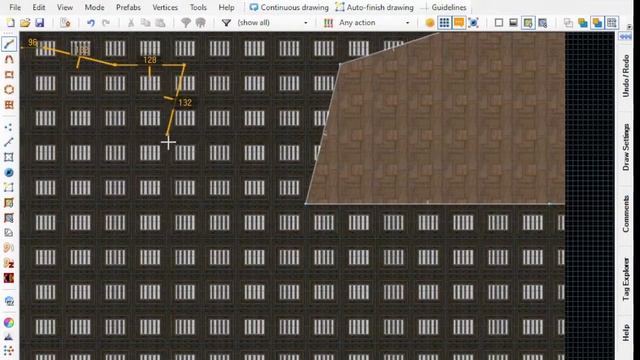
Task: Click the sound environment Z icon
Action: (9, 263)
